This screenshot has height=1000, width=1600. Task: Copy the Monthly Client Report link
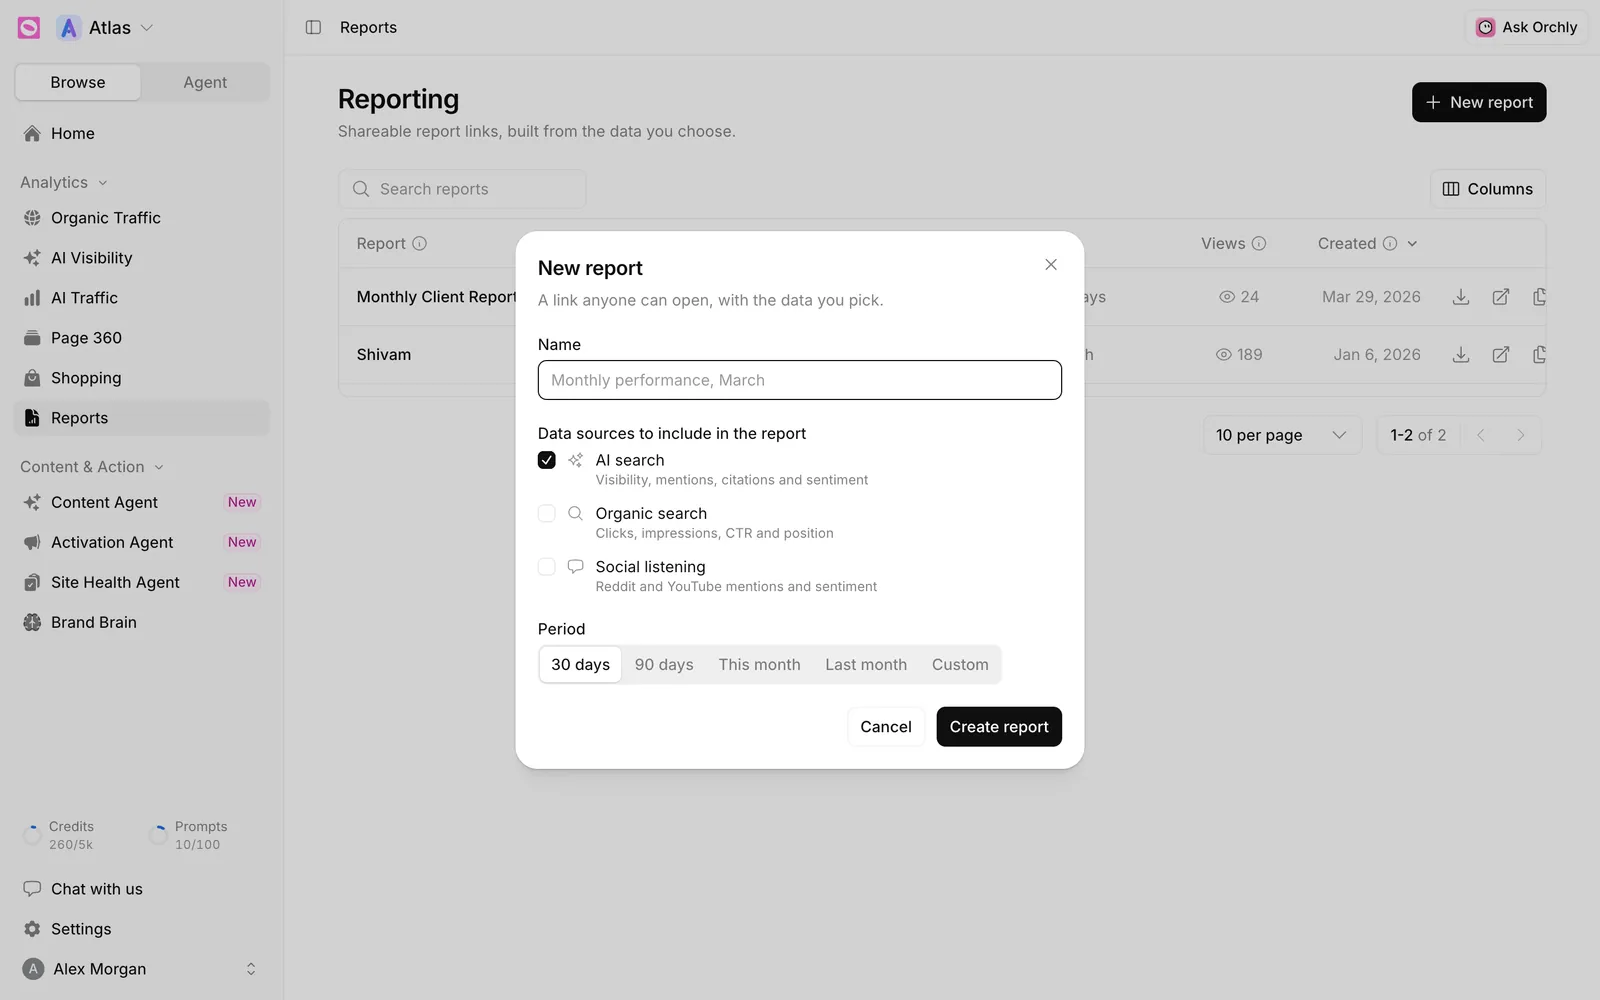pyautogui.click(x=1540, y=297)
